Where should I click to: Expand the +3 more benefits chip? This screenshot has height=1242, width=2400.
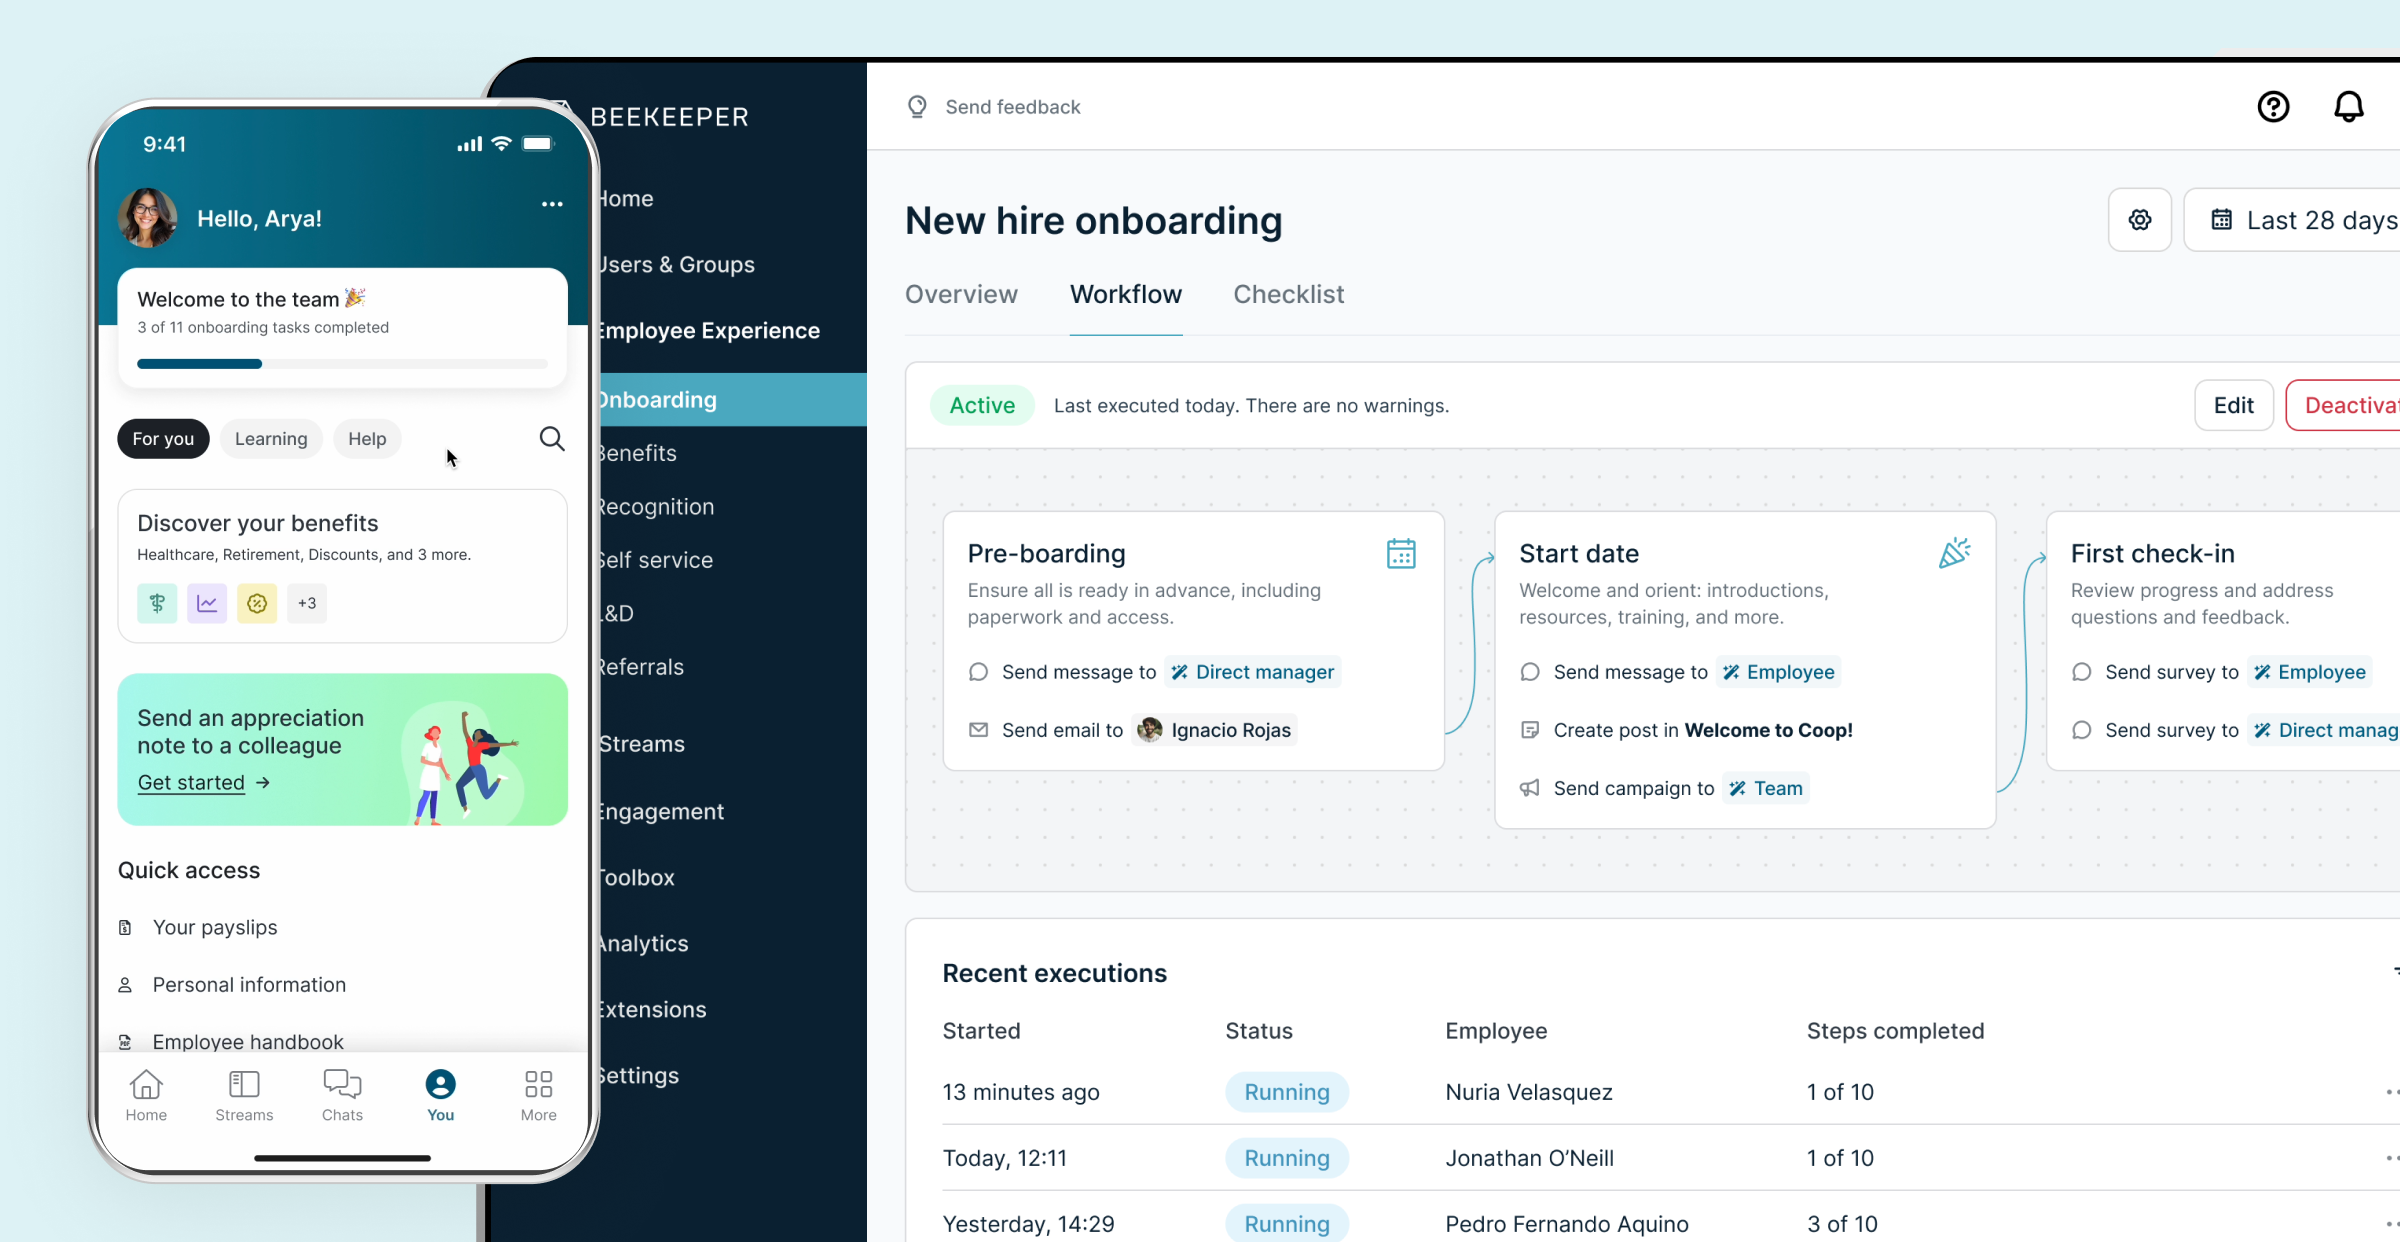(307, 603)
